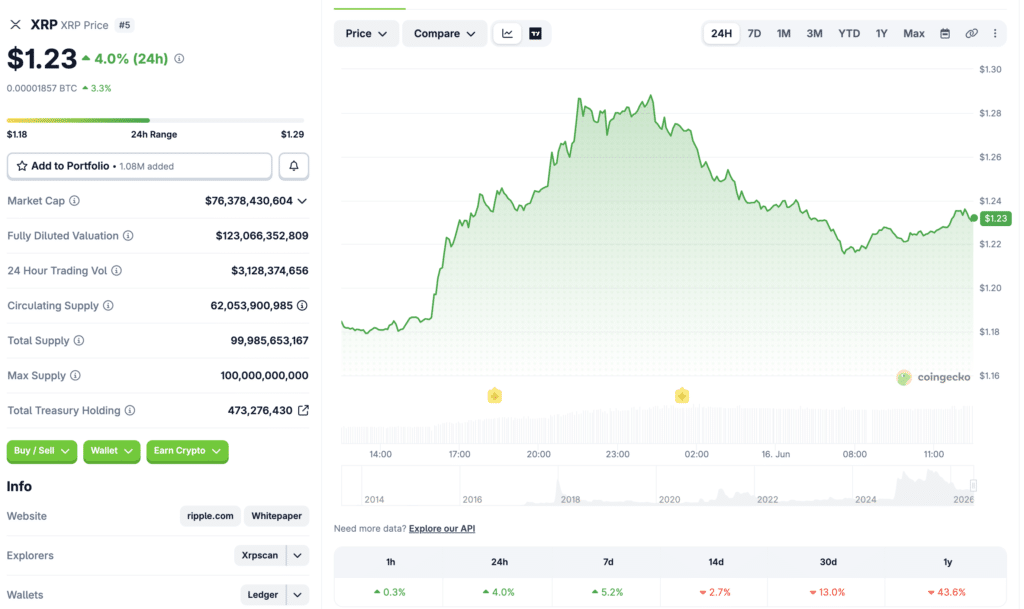Click the info icon after 62,053,900,985 value

(x=302, y=305)
